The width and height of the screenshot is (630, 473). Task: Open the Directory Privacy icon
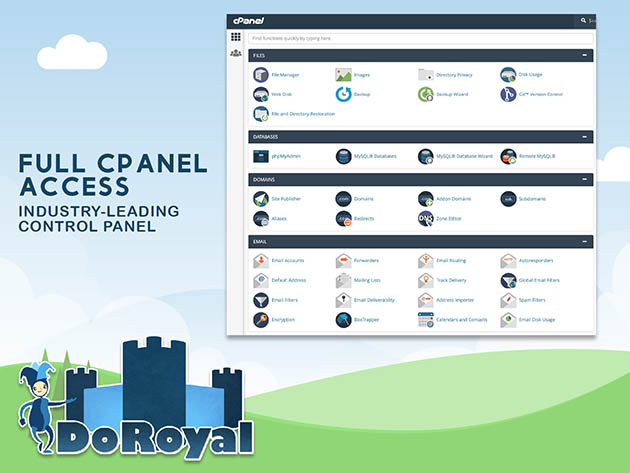(x=425, y=75)
